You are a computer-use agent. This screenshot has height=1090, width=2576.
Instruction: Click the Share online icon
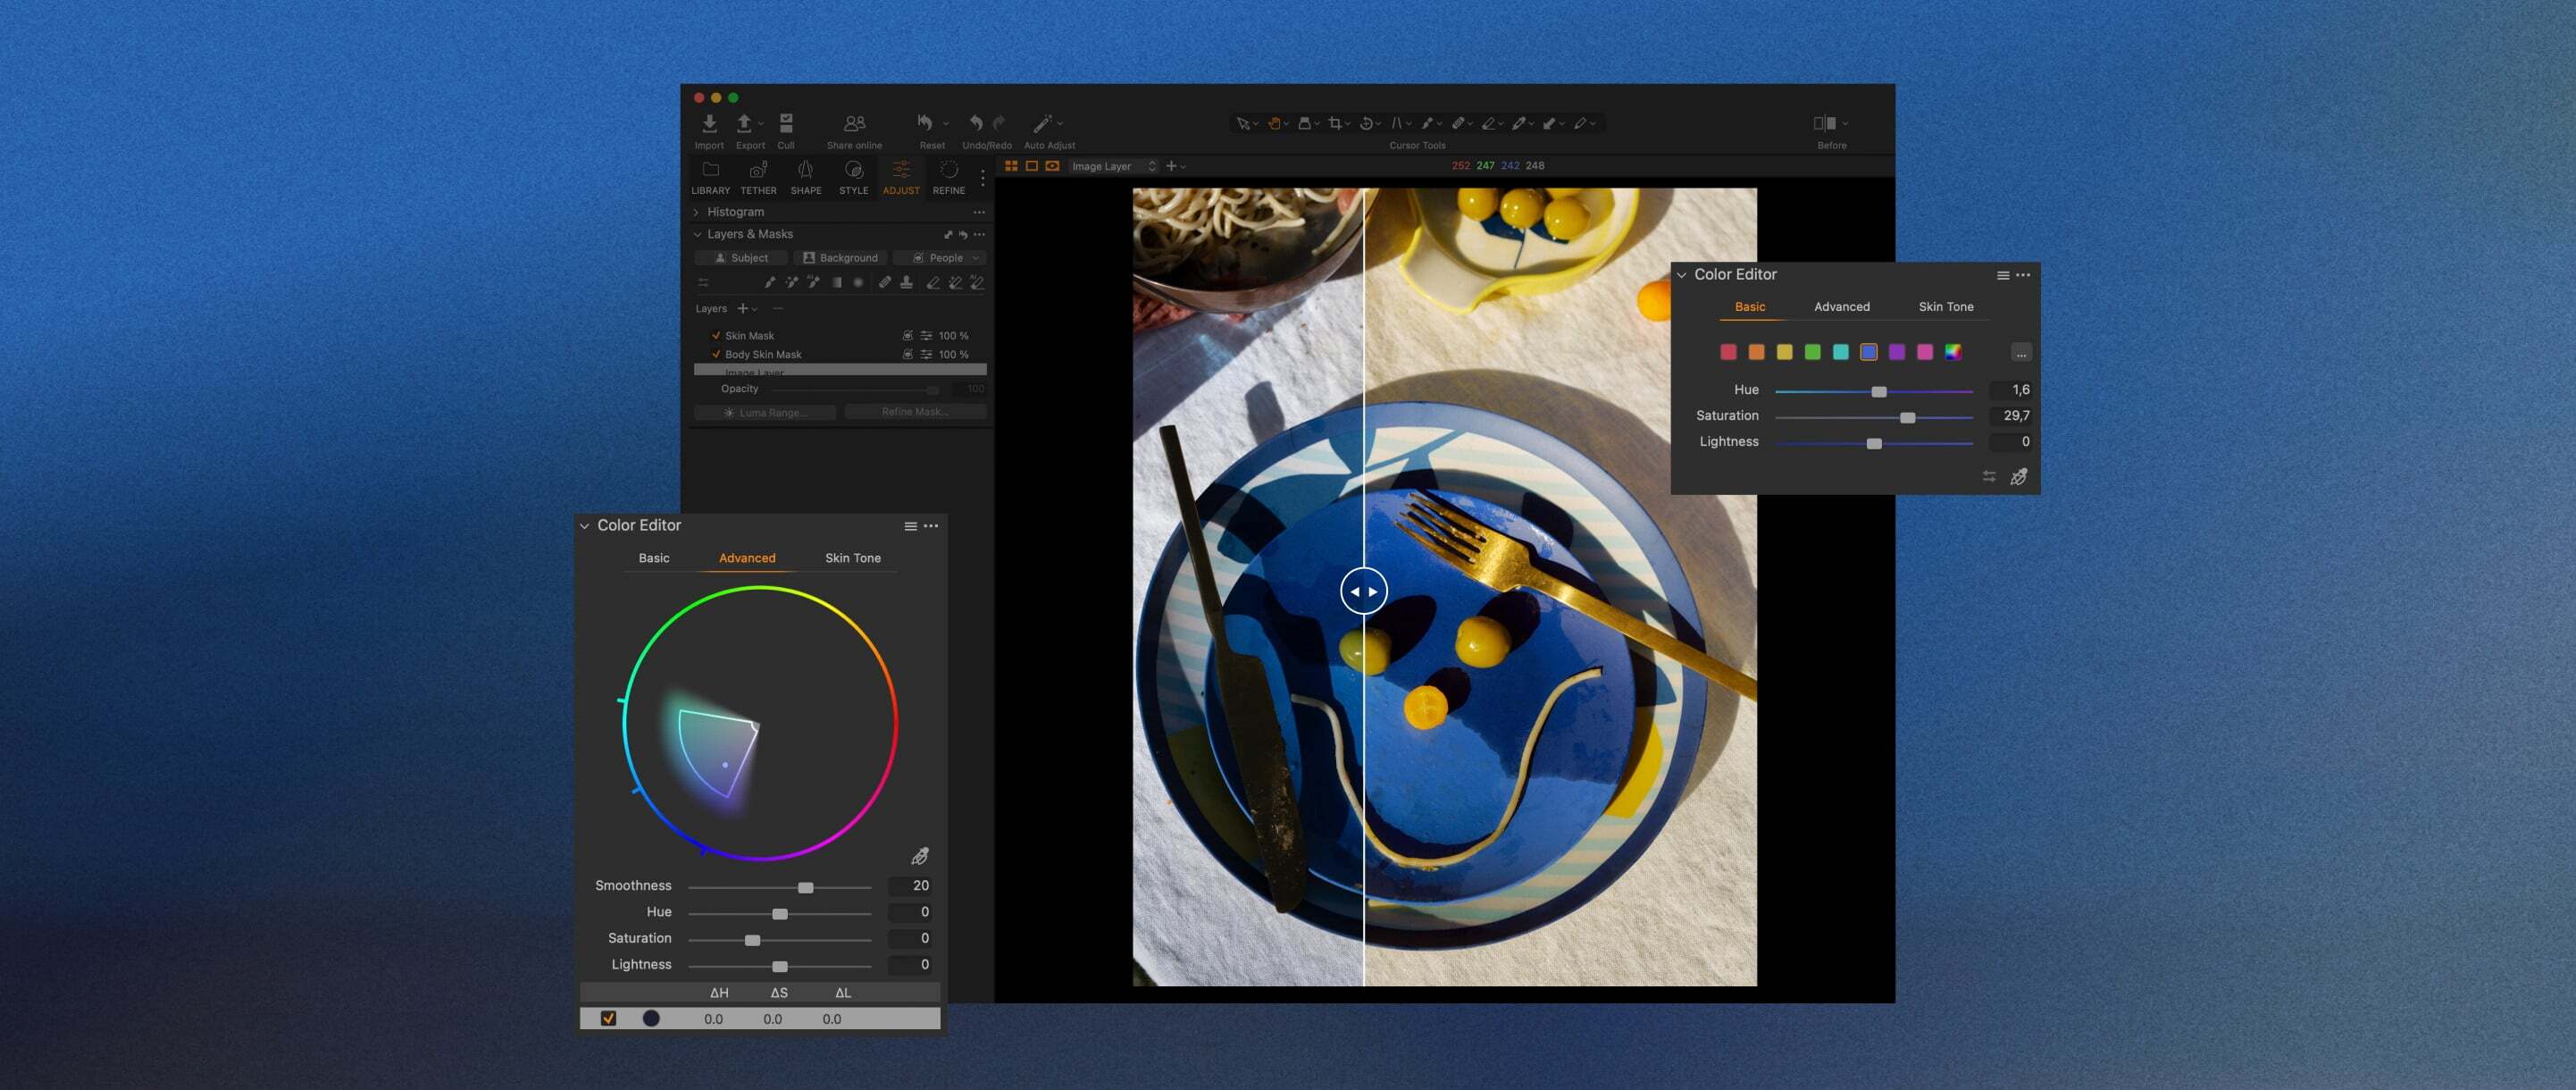click(x=854, y=124)
